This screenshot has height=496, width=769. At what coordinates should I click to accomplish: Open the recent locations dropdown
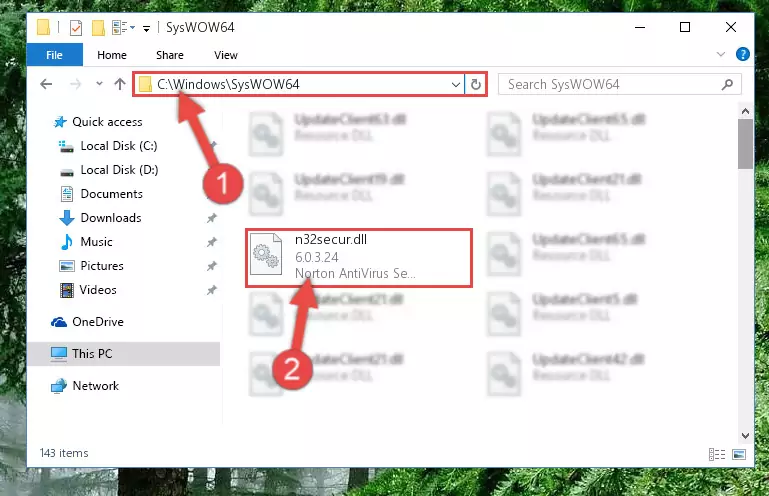(x=99, y=83)
